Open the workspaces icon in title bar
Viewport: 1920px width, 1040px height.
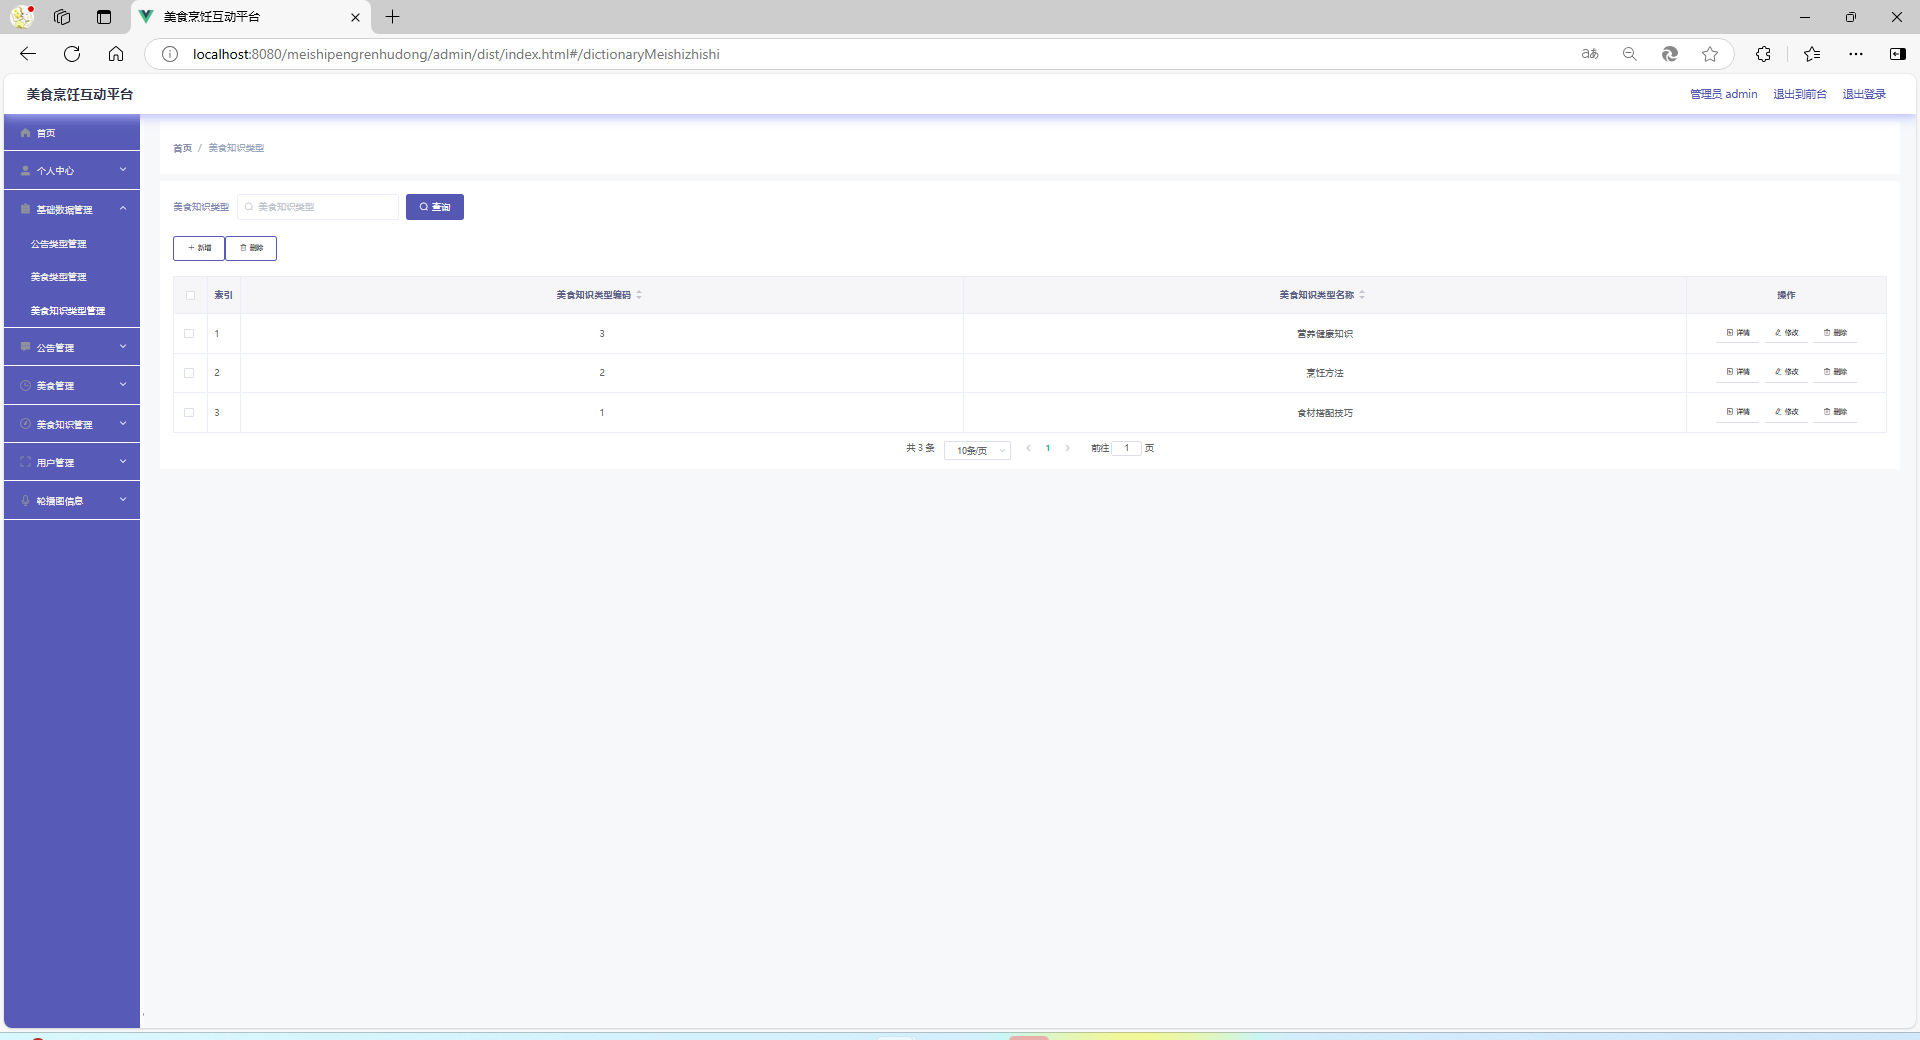click(x=62, y=17)
